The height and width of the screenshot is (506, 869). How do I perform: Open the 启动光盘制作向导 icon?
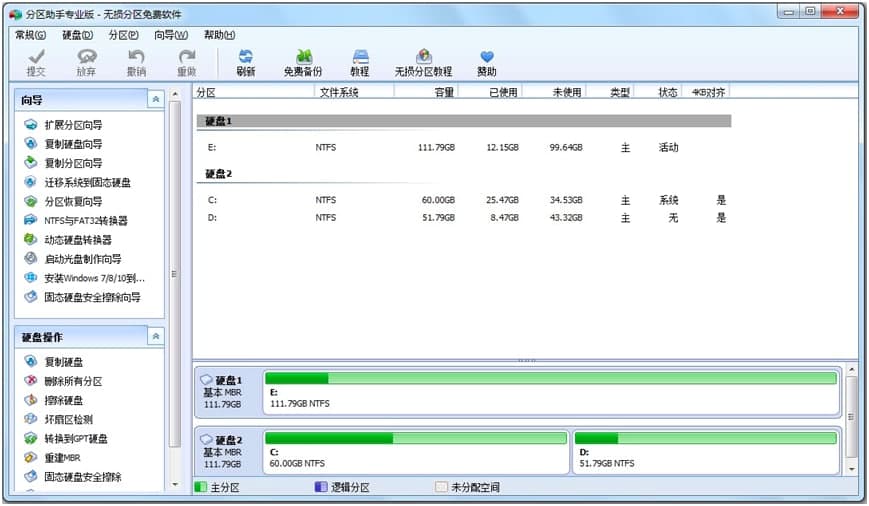[30, 258]
